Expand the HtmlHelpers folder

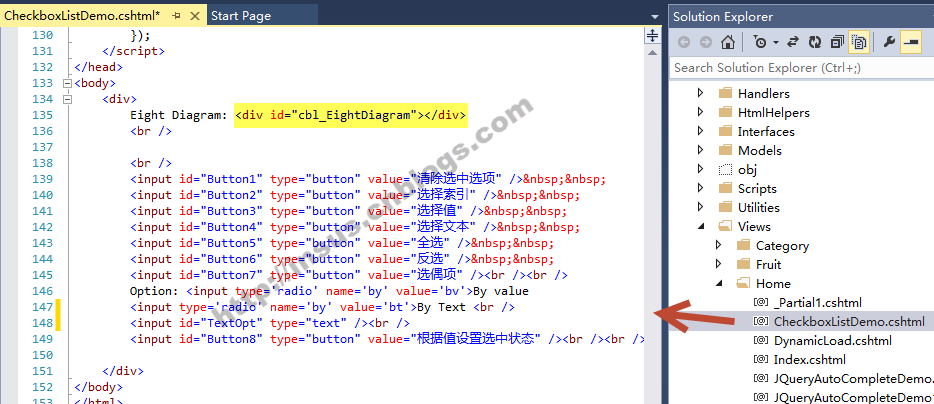pos(700,113)
